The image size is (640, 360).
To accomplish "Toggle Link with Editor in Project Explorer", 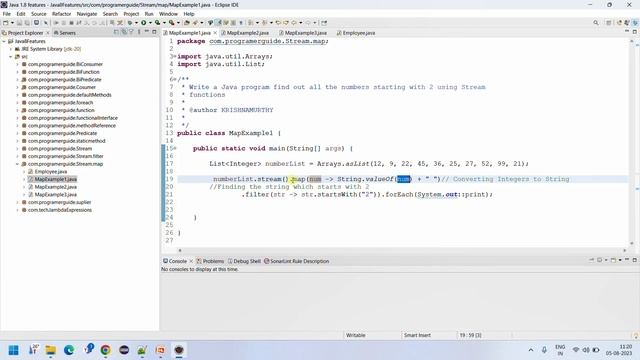I will tap(124, 32).
